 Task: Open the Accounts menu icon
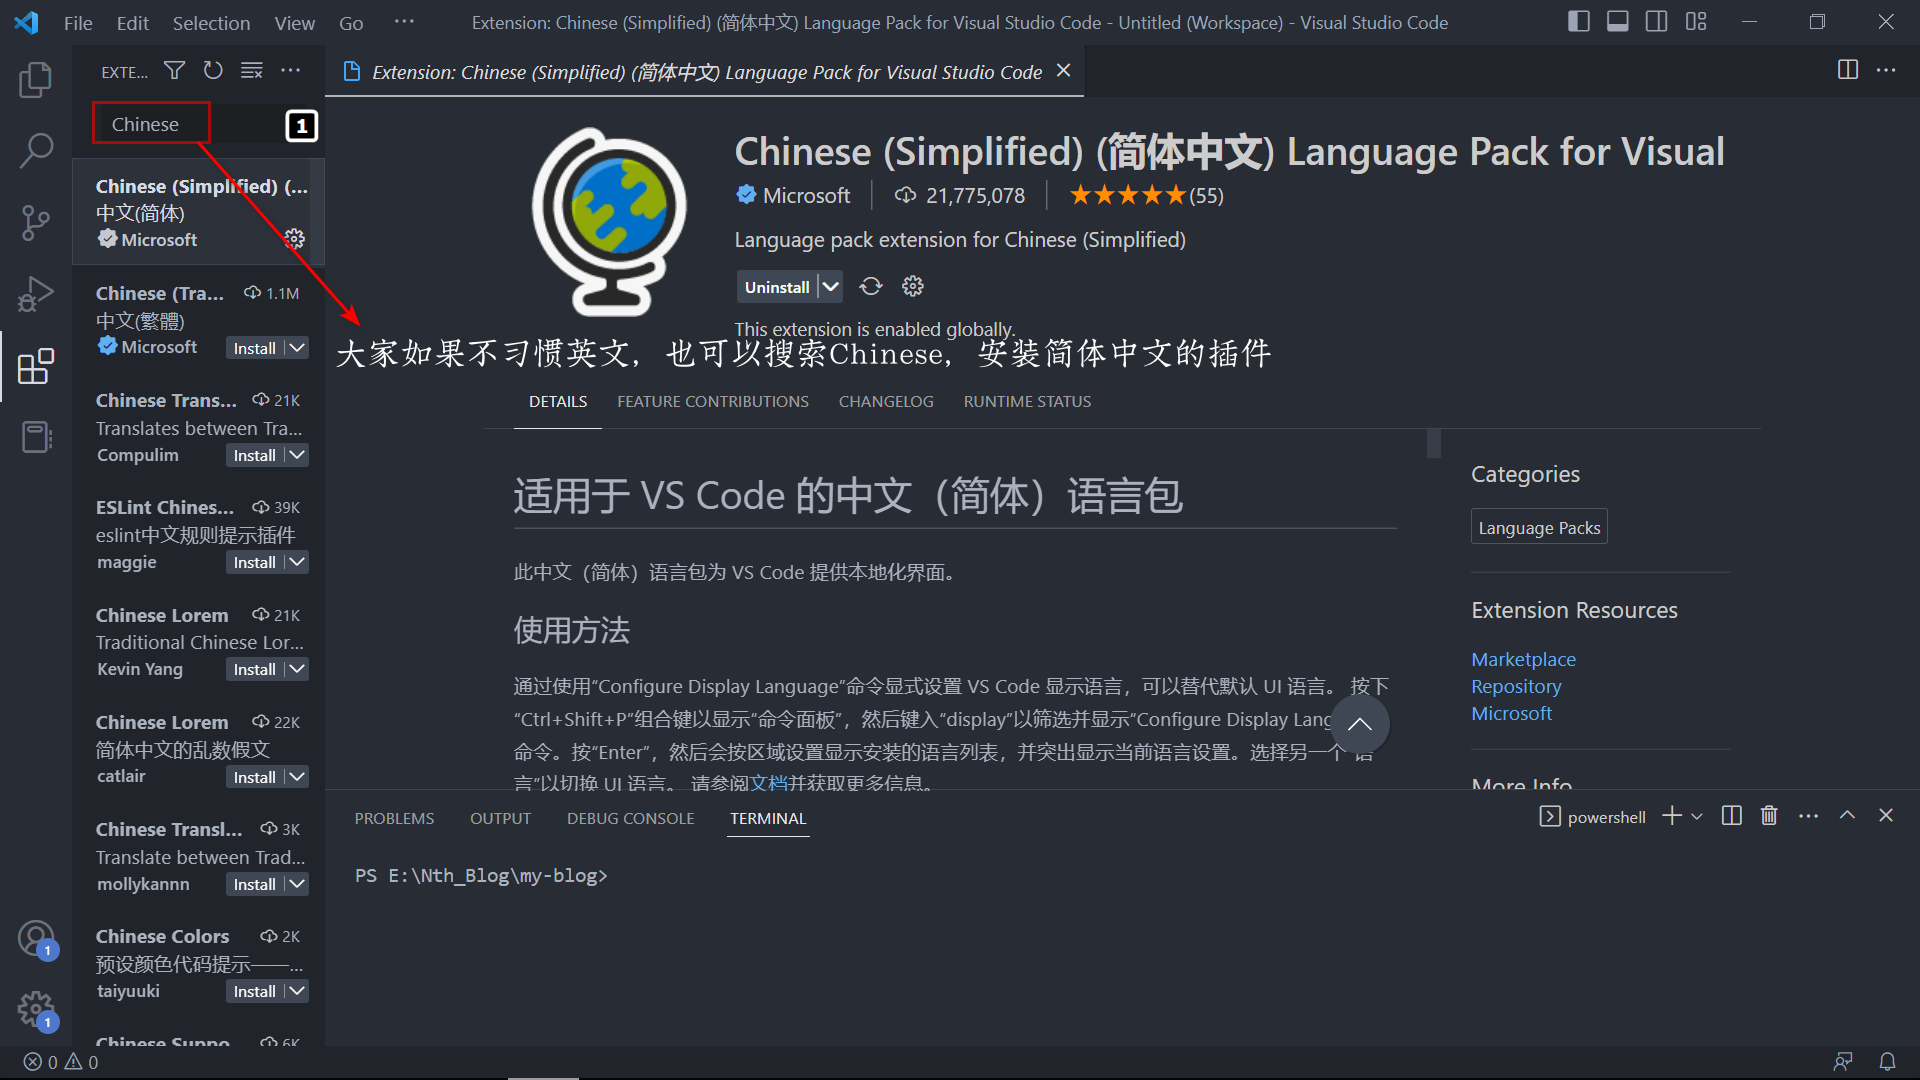click(x=36, y=939)
